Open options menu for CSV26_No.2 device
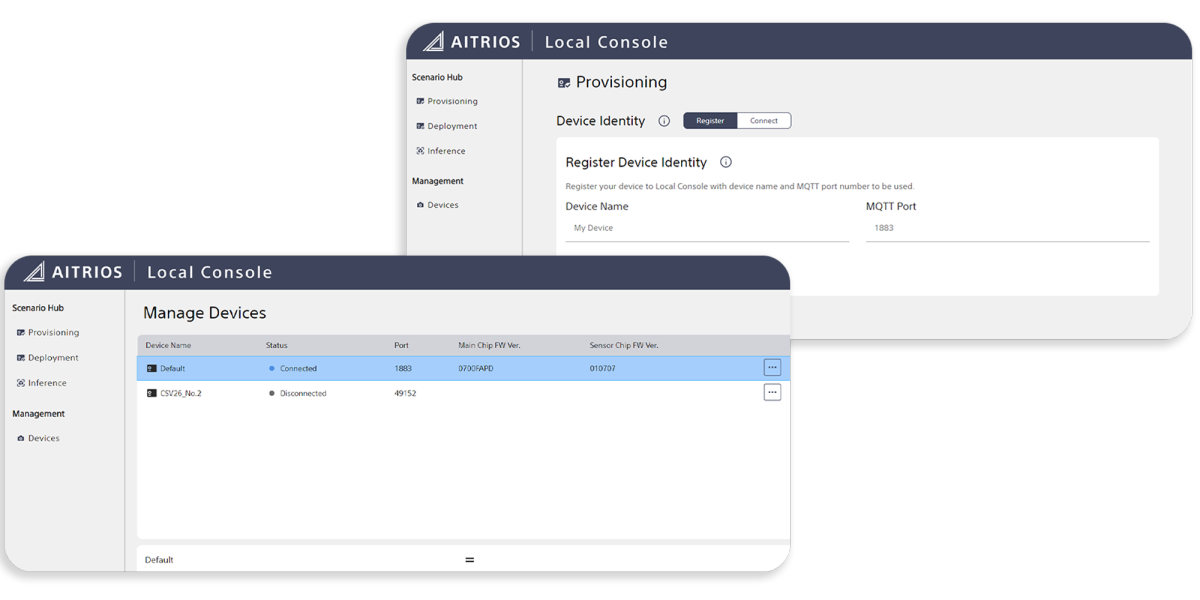Screen dimensions: 1200x600 coord(772,392)
